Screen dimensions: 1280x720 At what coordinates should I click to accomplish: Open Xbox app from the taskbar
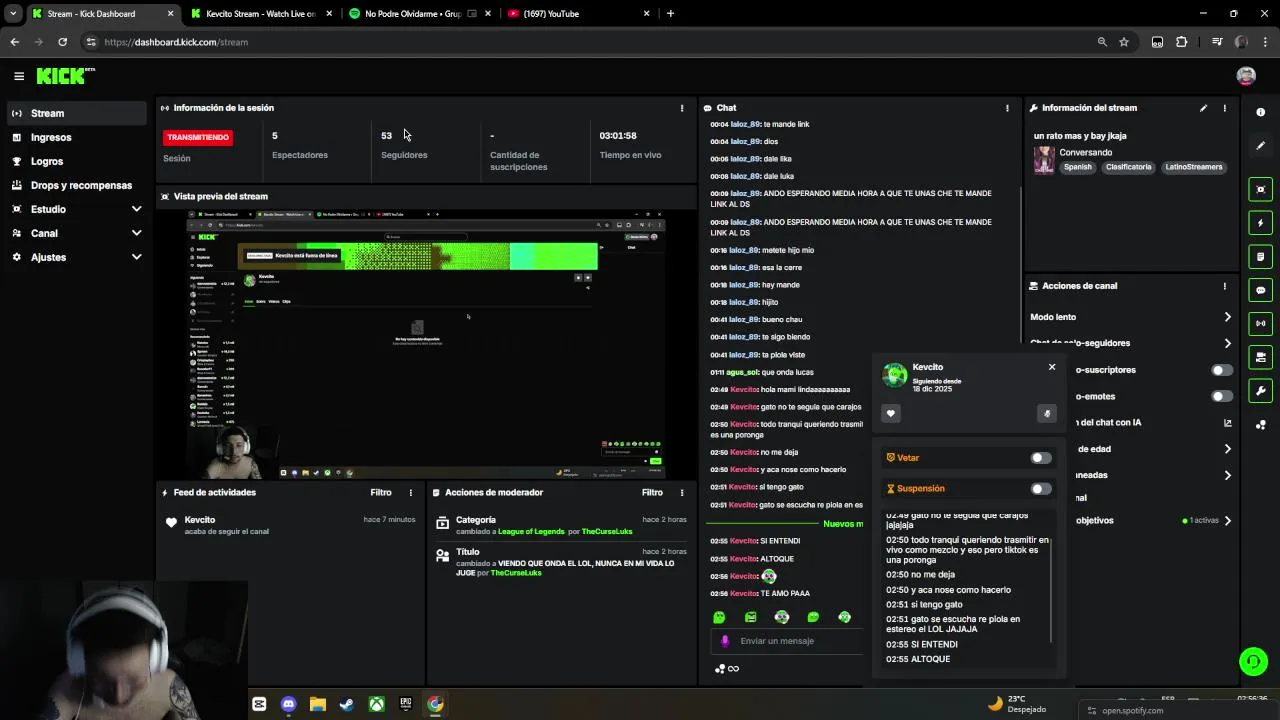point(376,704)
